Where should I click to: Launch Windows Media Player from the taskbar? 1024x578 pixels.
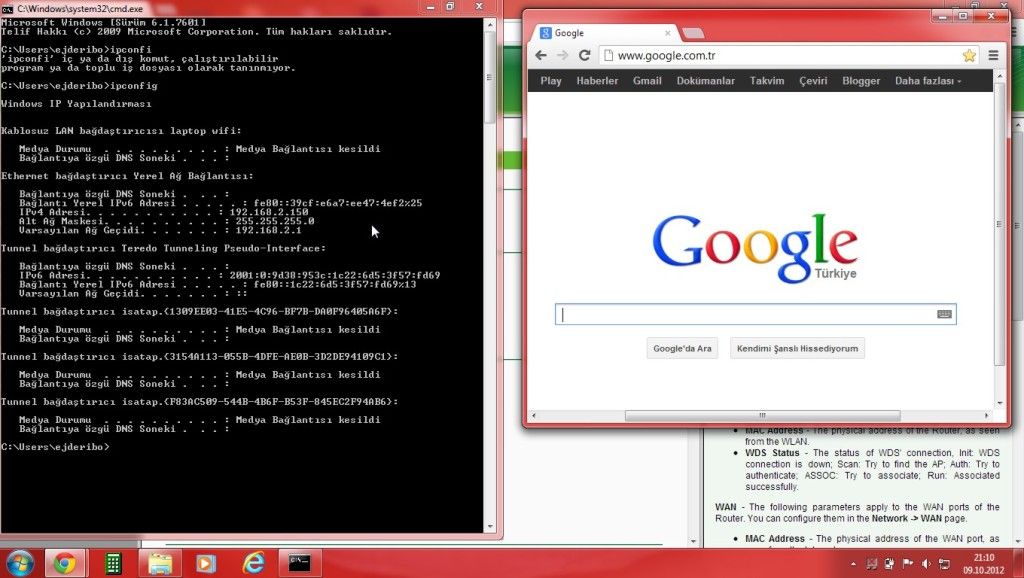pos(206,563)
